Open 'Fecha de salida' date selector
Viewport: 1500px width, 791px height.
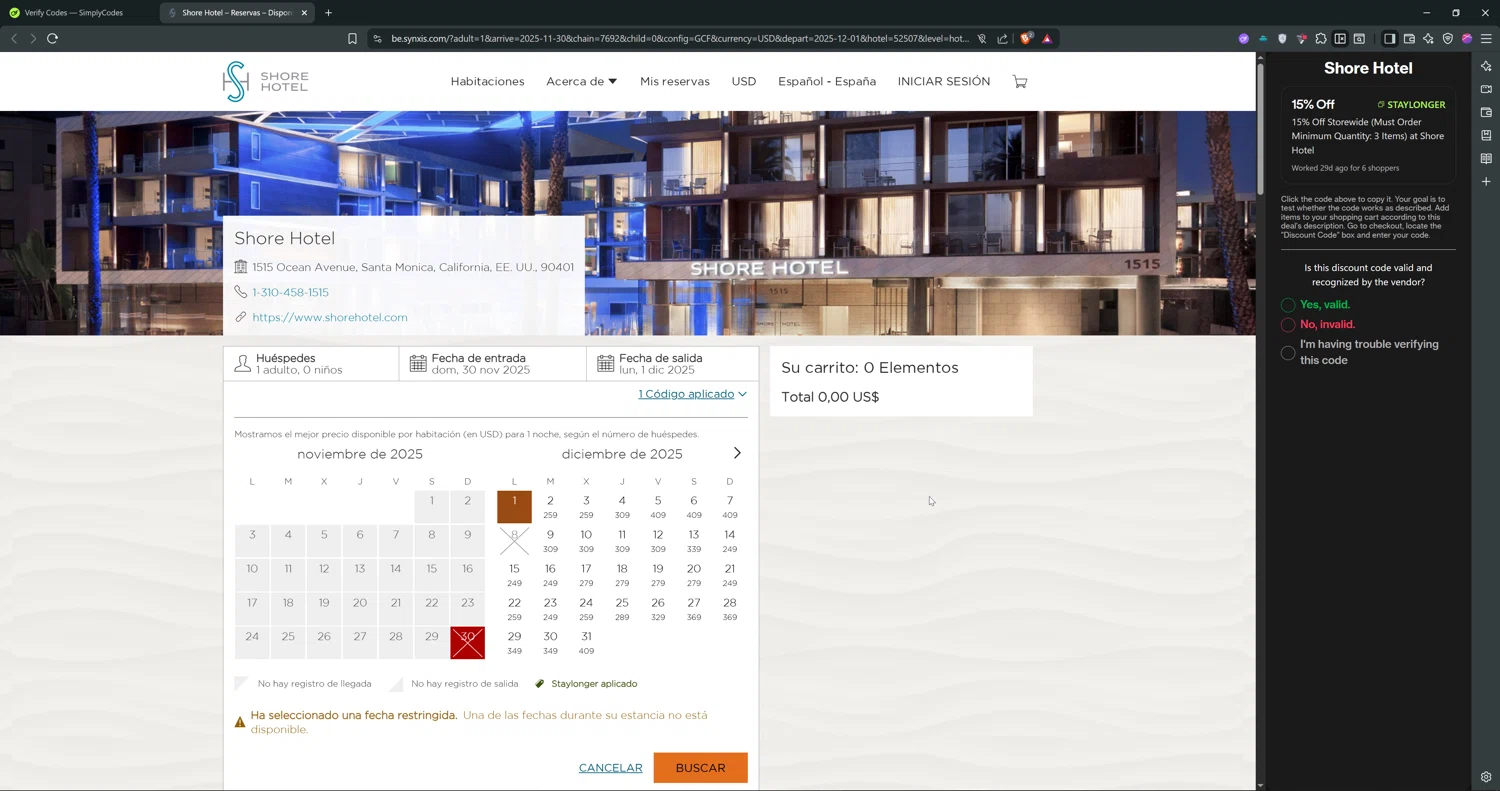click(x=673, y=364)
